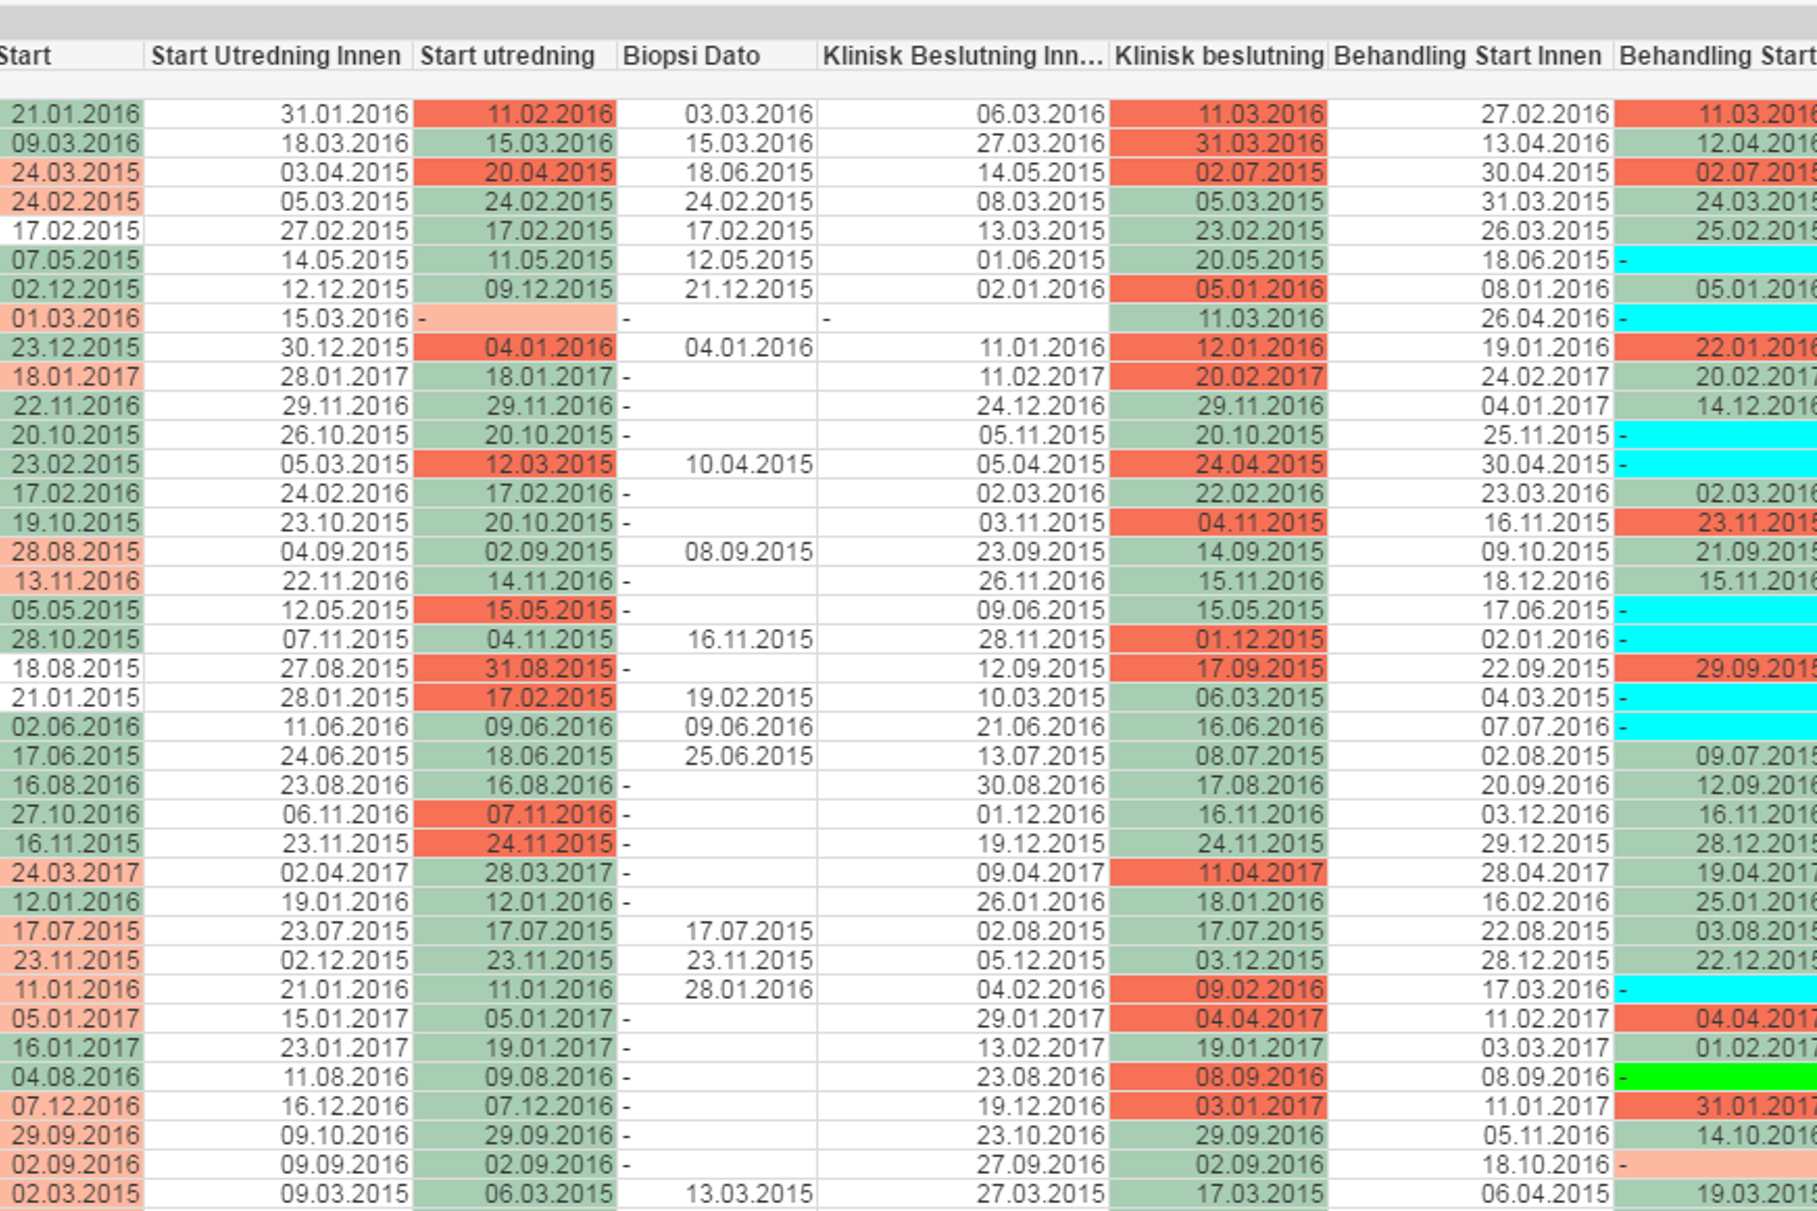This screenshot has width=1817, height=1211.
Task: Click the red 31.08.2015 Start utredning cell
Action: coord(516,669)
